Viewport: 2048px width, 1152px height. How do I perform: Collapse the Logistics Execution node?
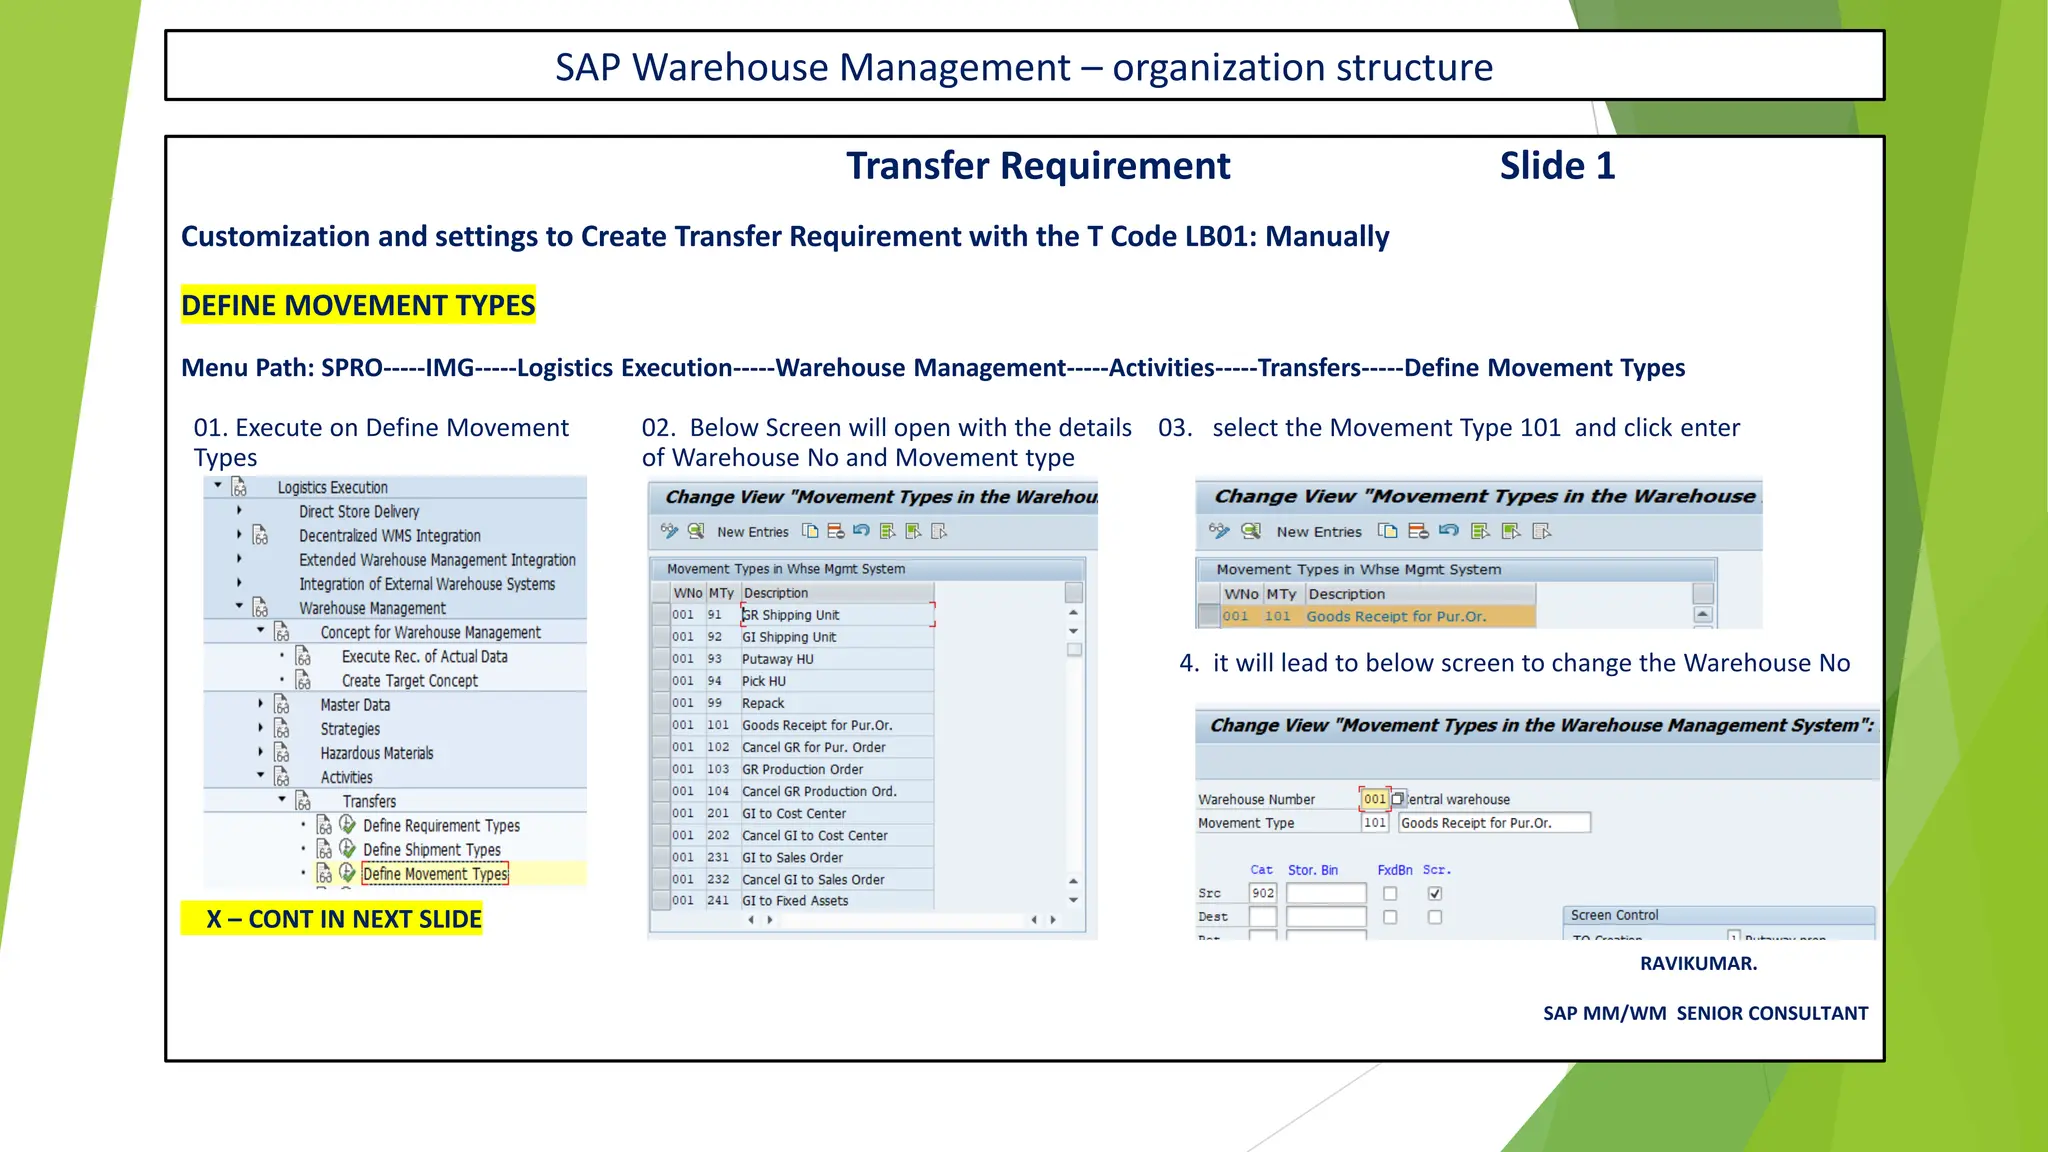pyautogui.click(x=218, y=485)
